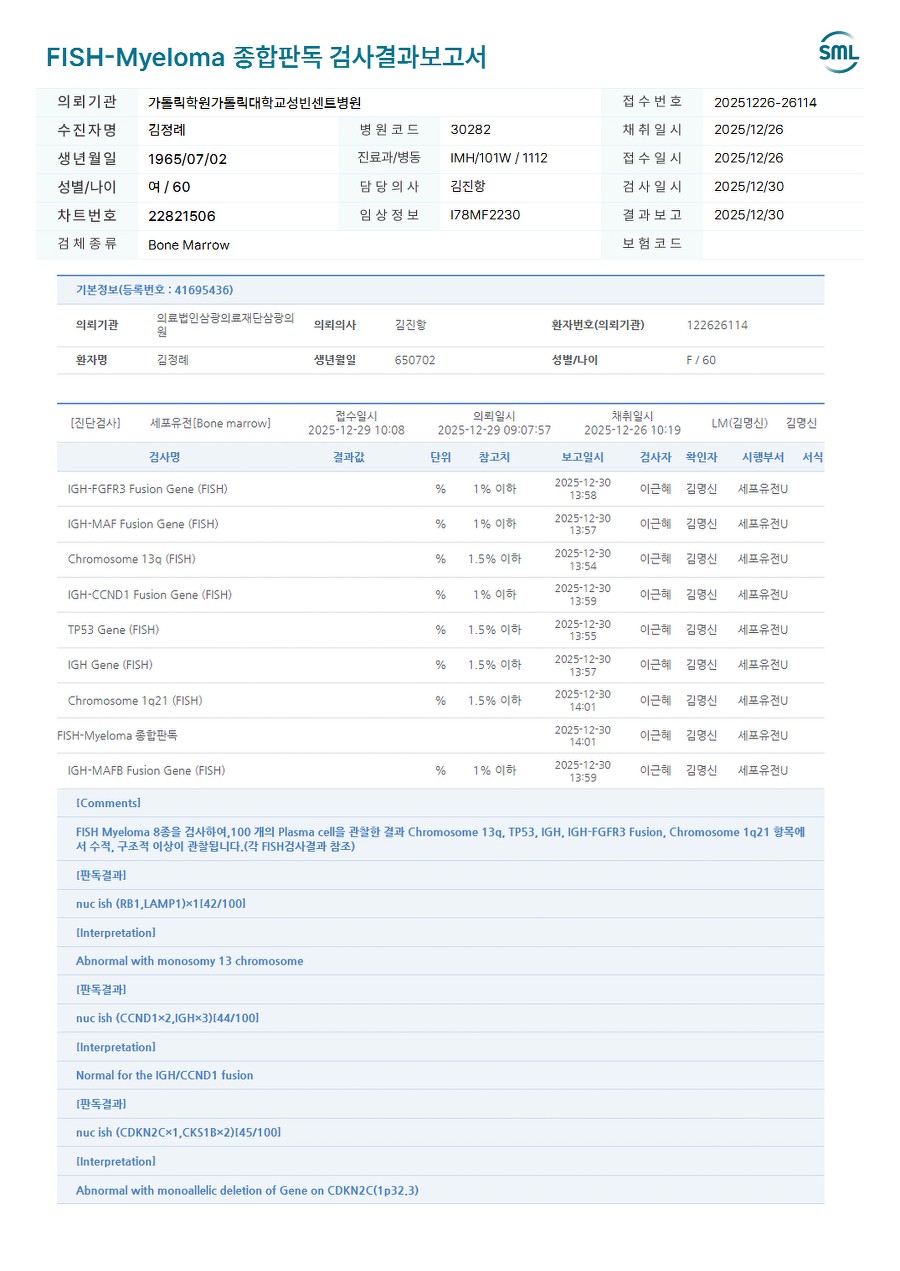Select the report title FISH-Myeloma 종합판독 검사결과보고서
900x1271 pixels.
(x=266, y=57)
